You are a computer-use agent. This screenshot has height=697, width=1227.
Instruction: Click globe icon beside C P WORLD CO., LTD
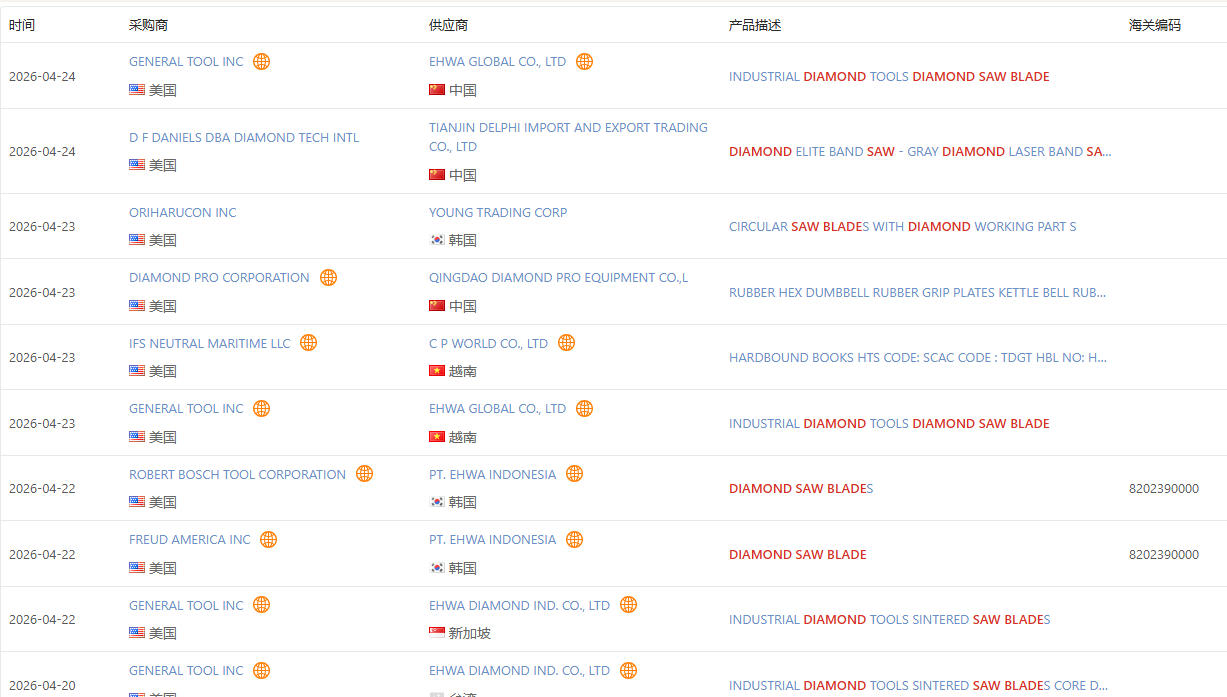coord(566,343)
